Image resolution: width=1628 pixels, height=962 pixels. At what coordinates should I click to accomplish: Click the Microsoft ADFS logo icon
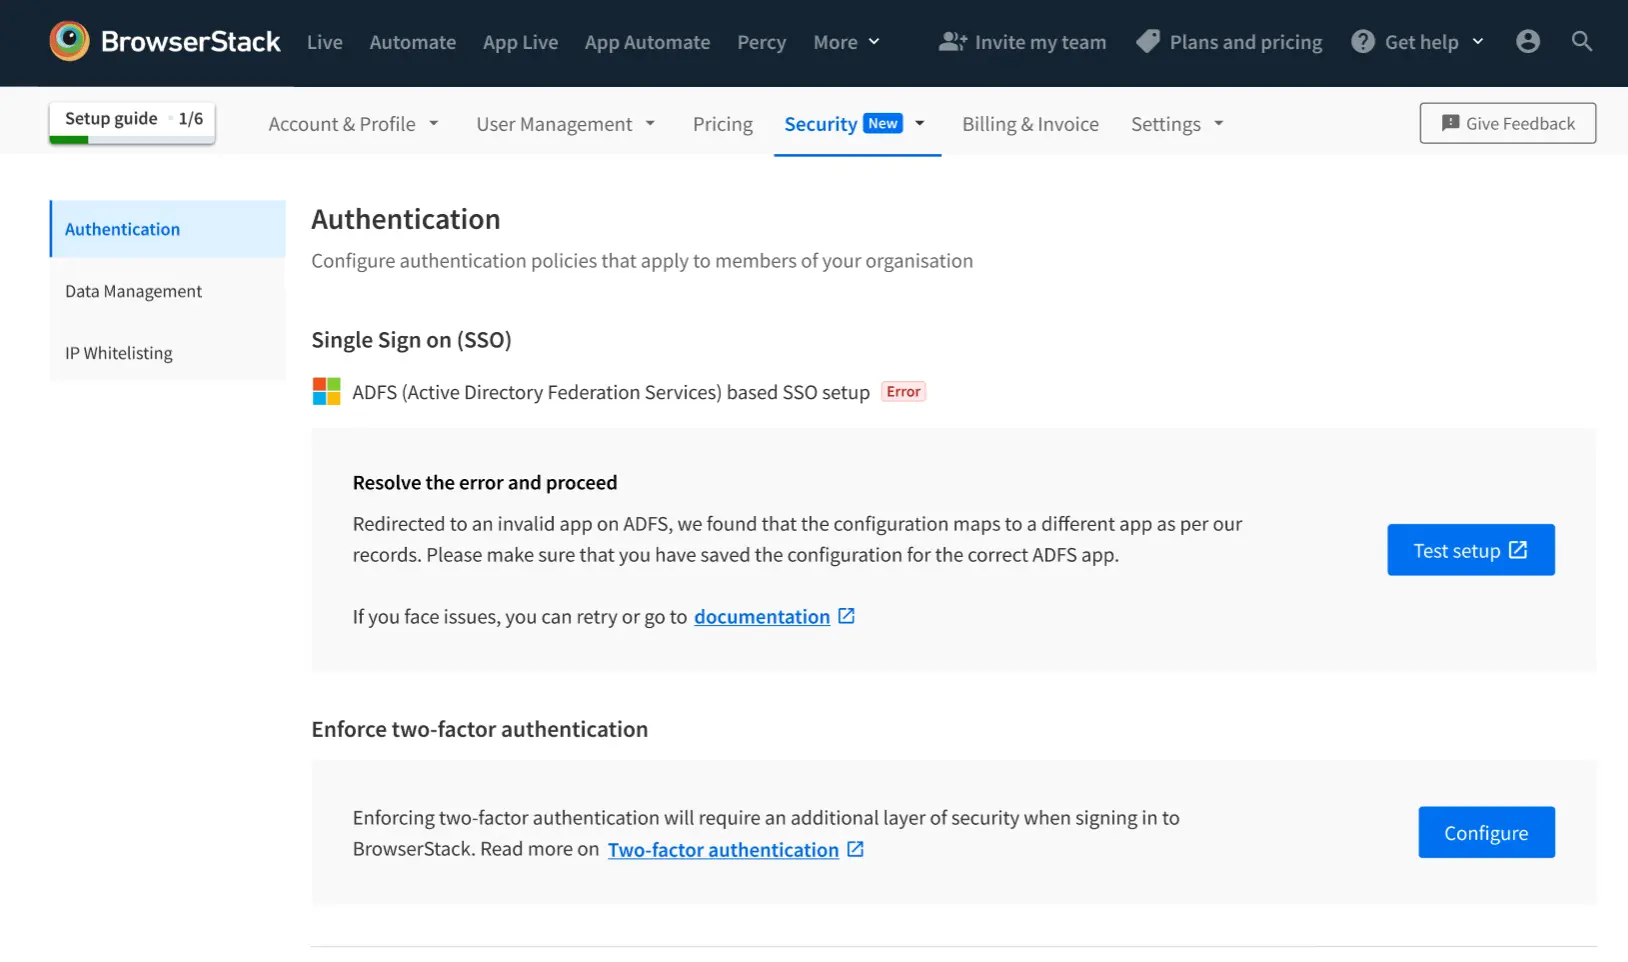click(x=326, y=392)
